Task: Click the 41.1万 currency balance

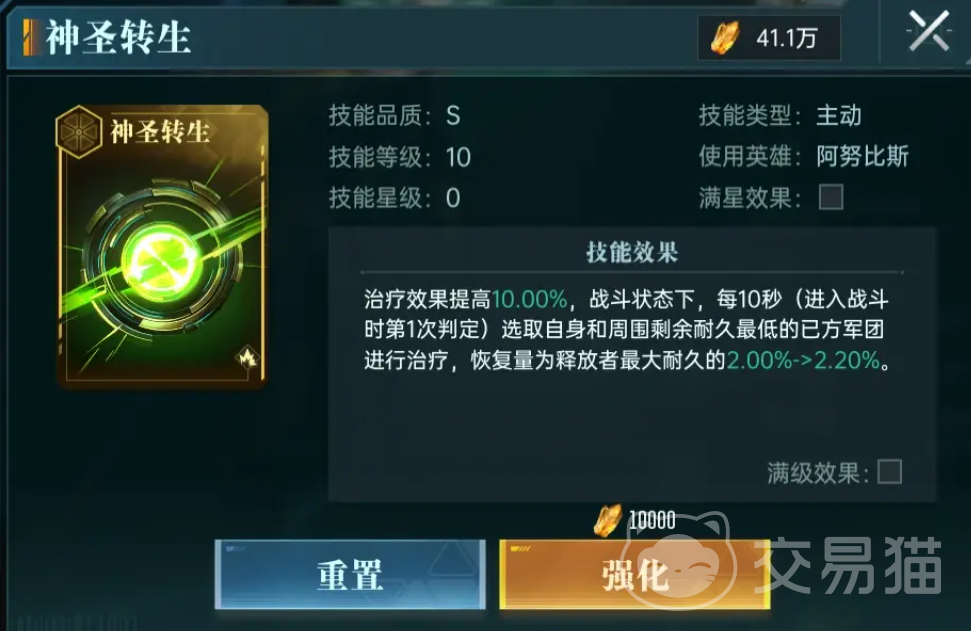Action: pos(786,38)
